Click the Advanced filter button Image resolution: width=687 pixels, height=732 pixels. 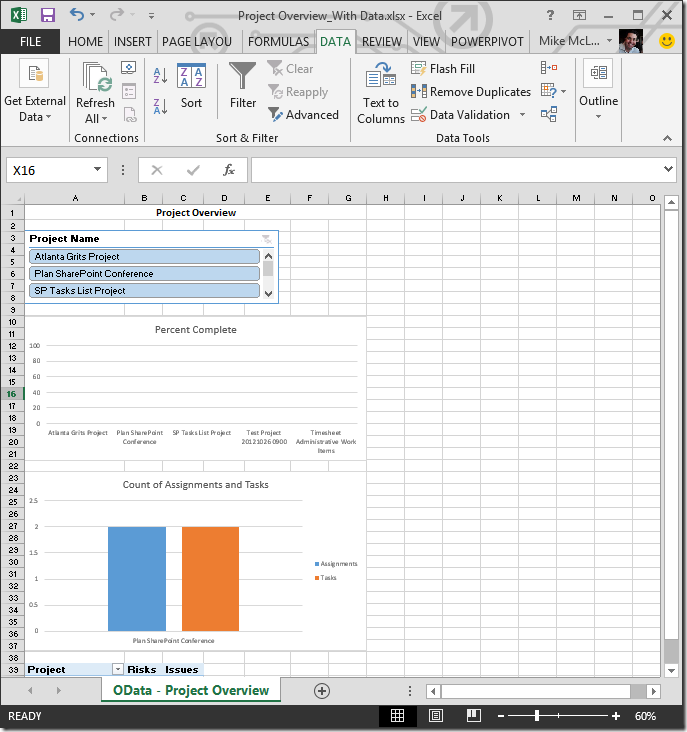coord(303,115)
